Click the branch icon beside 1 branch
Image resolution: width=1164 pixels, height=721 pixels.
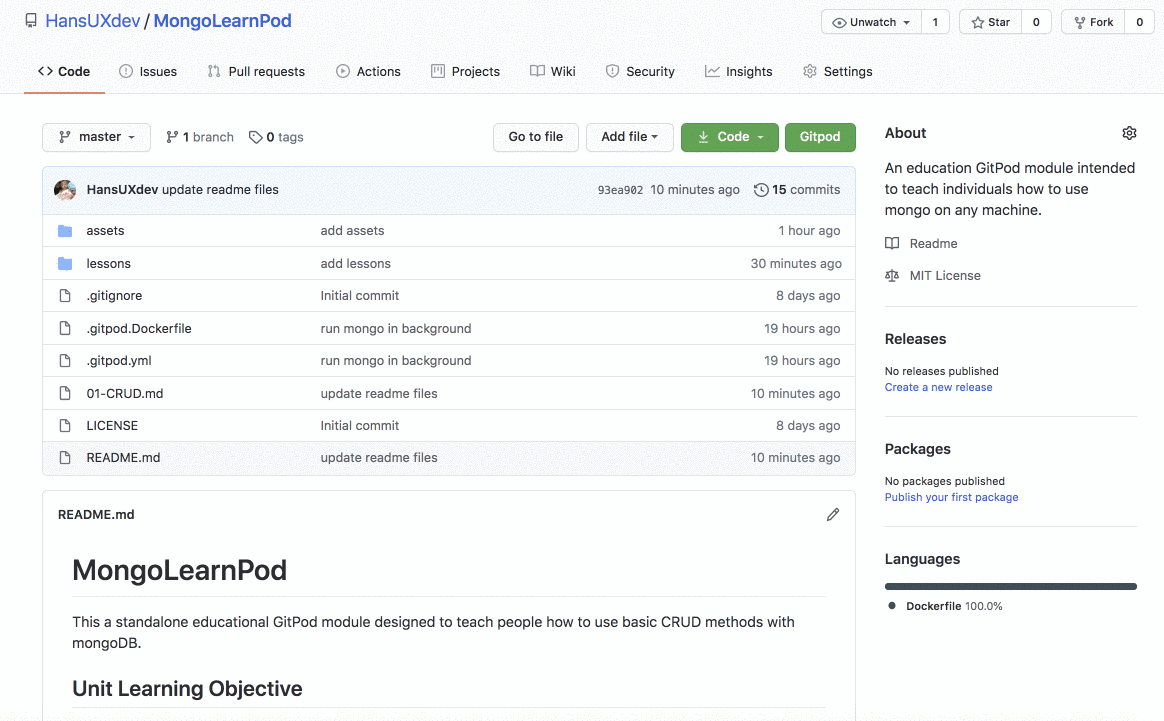click(172, 137)
